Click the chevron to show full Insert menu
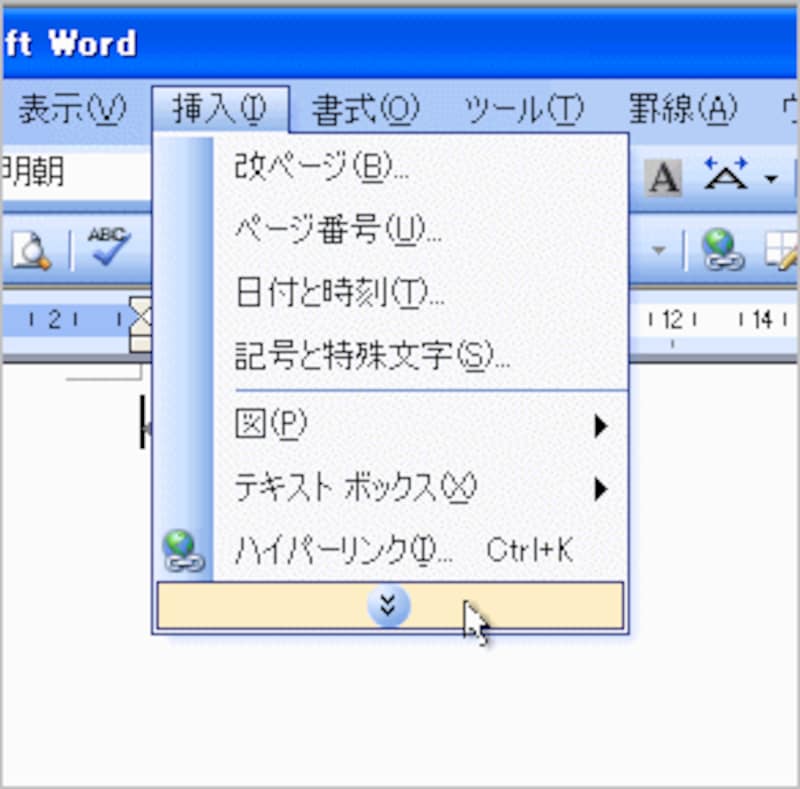Image resolution: width=800 pixels, height=789 pixels. pos(388,605)
